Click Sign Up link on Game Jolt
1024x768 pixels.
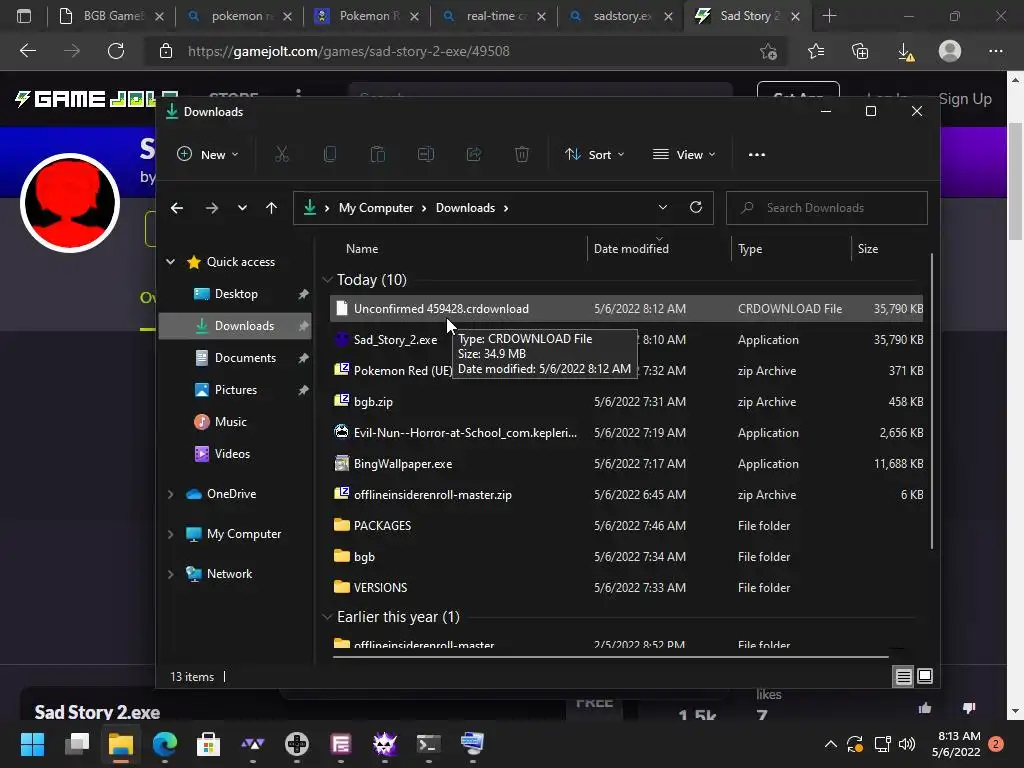pyautogui.click(x=965, y=99)
